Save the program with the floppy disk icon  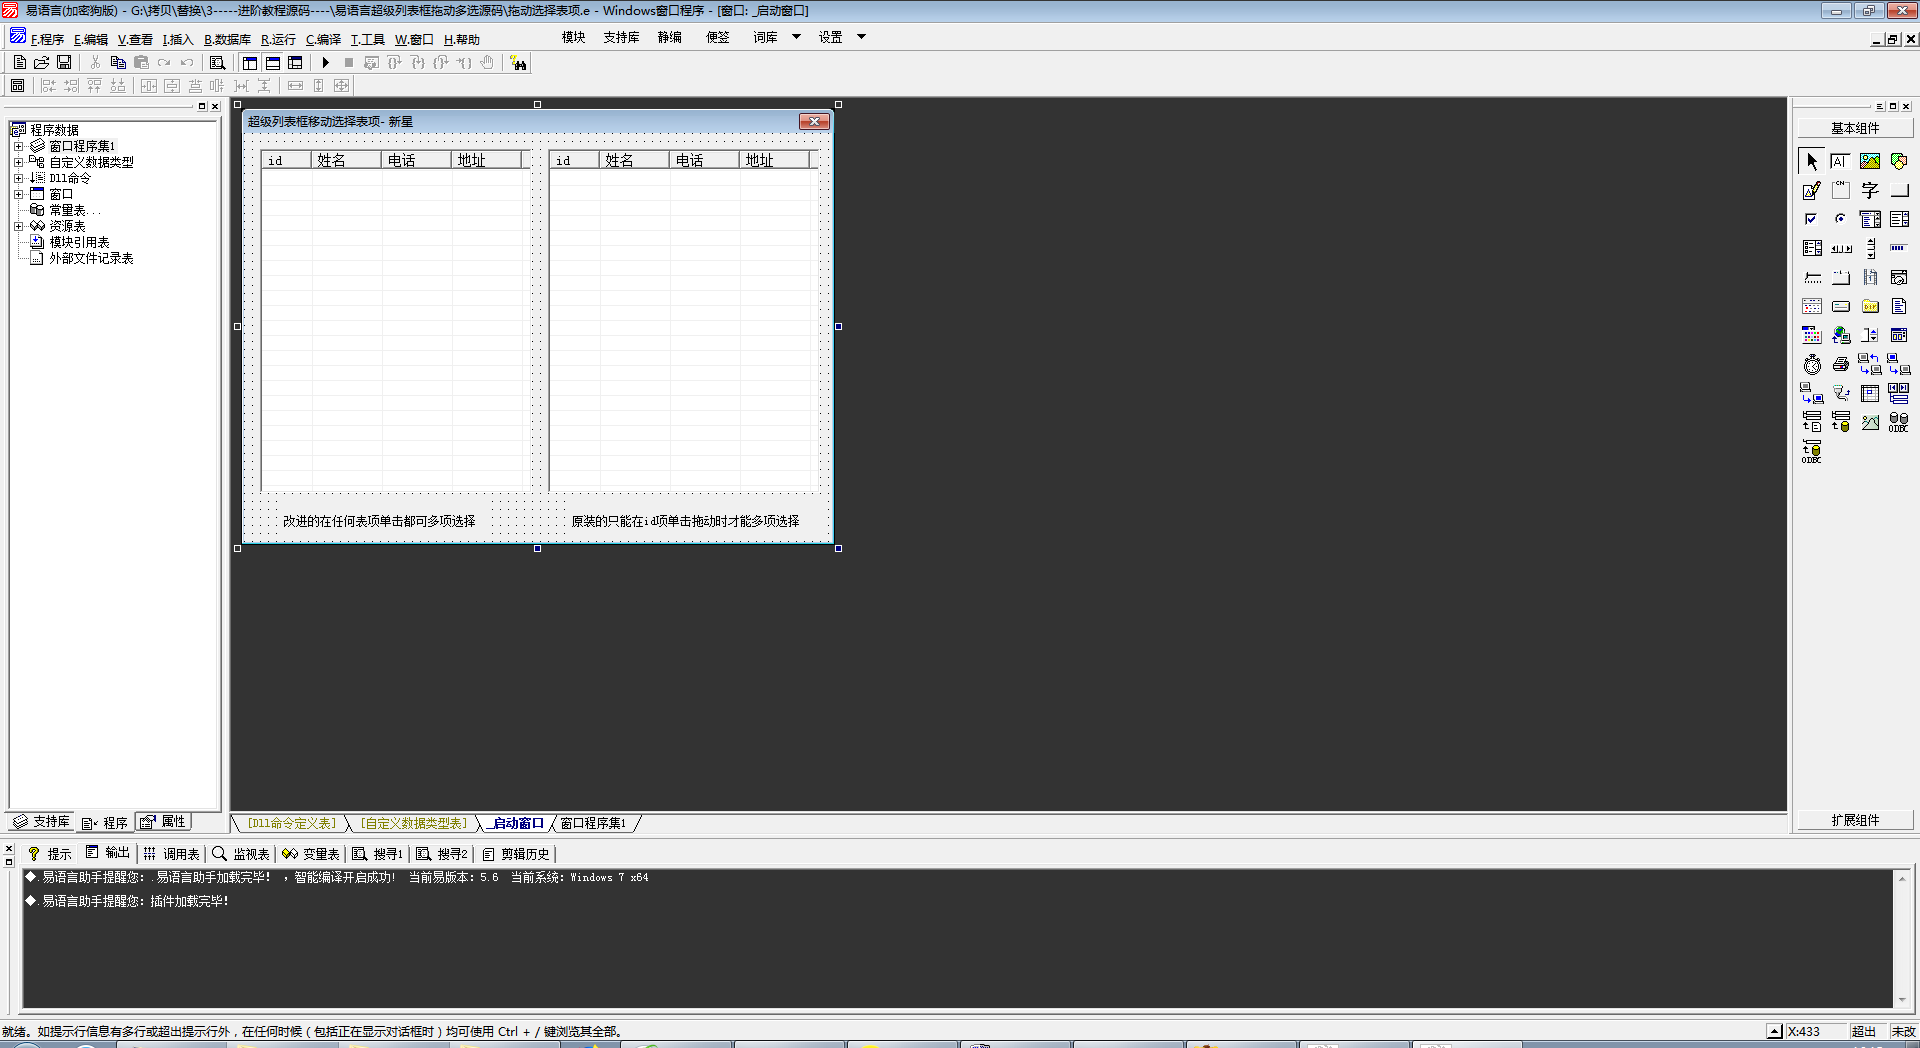coord(64,63)
